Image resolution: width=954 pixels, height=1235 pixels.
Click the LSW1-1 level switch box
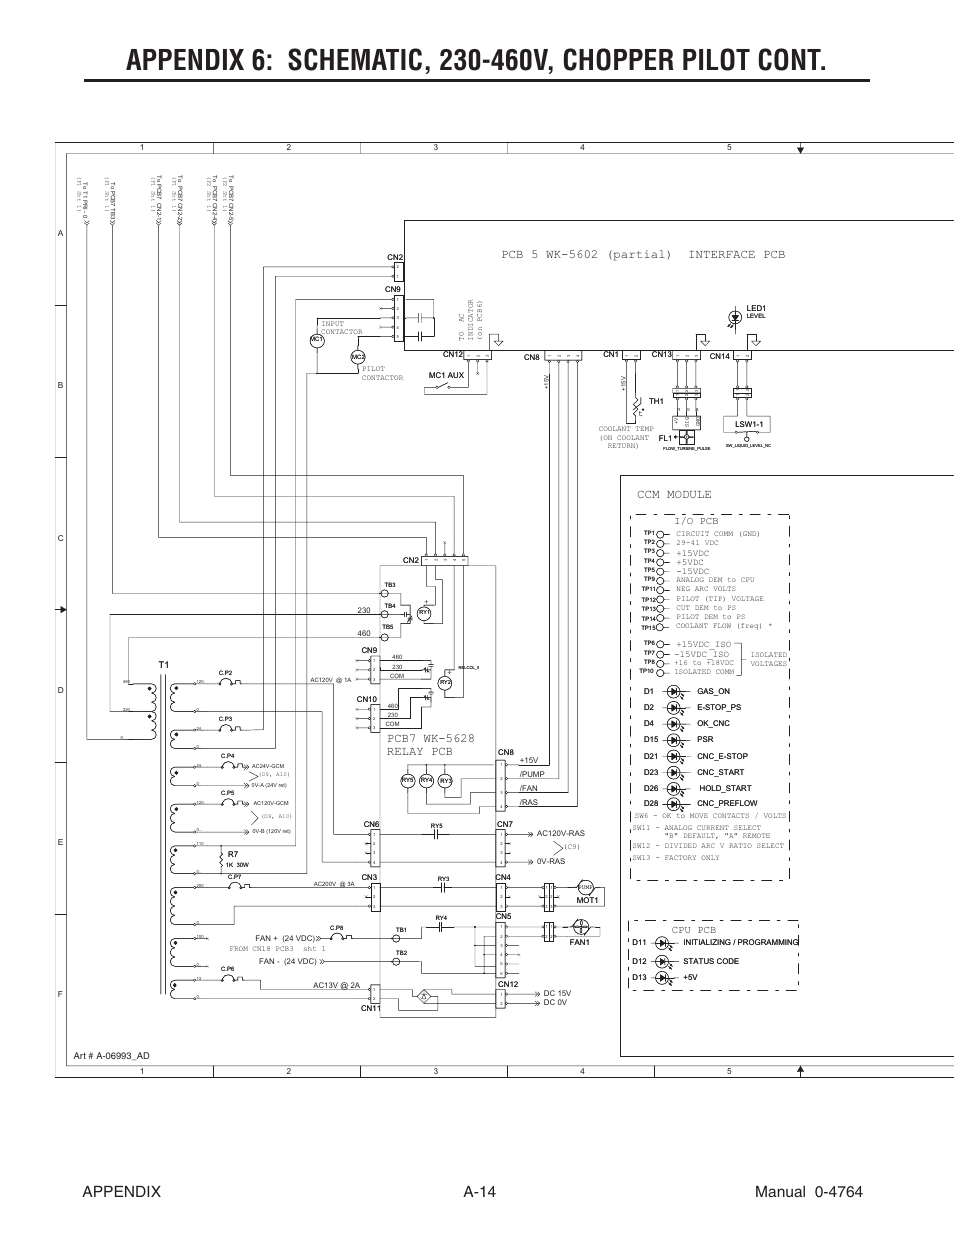[749, 425]
